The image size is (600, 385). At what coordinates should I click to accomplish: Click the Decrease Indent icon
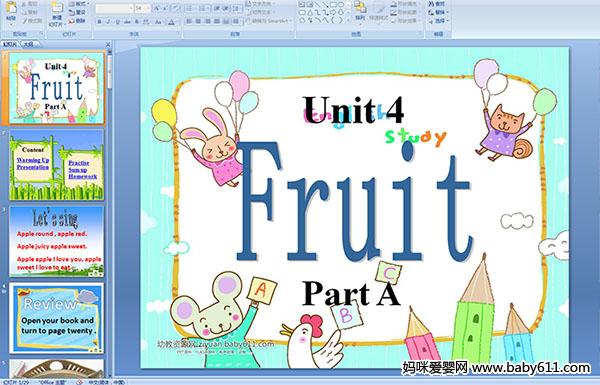point(217,8)
